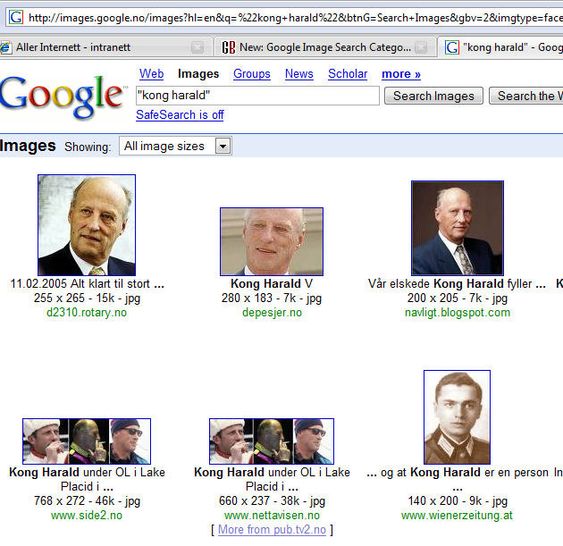The height and width of the screenshot is (546, 563).
Task: Open the wienerzeitung.at uniform portrait thumbnail
Action: click(x=457, y=417)
